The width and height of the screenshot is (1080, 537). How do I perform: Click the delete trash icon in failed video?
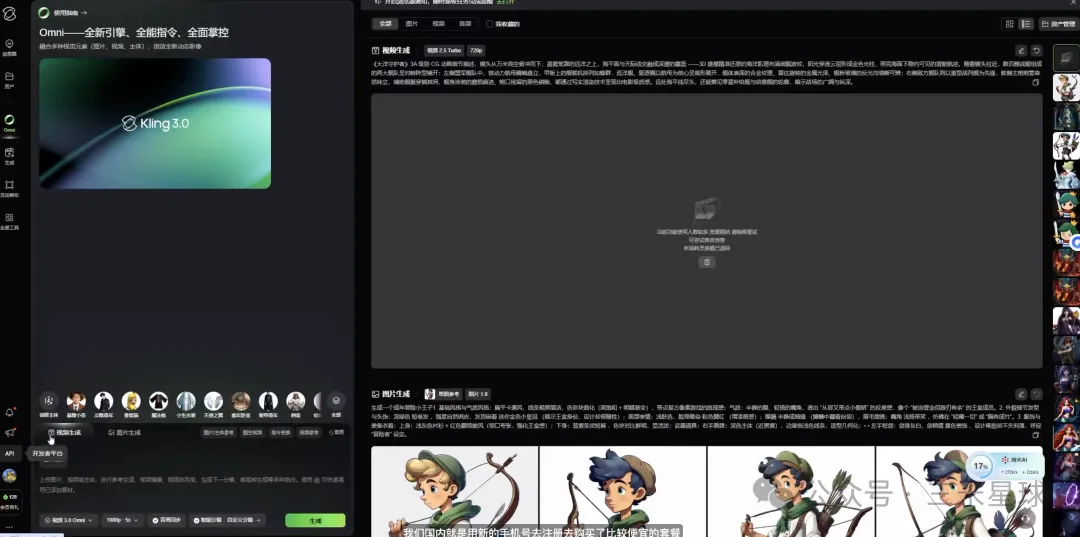pos(707,262)
